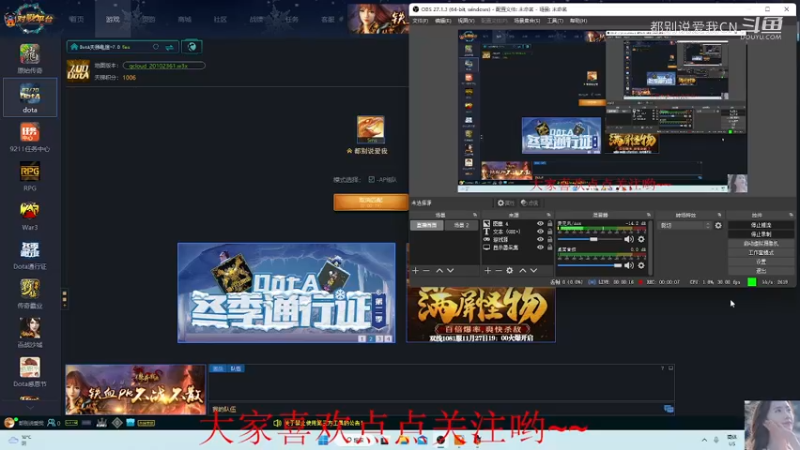Switch to the 社区 tab in platform nav

pos(220,19)
